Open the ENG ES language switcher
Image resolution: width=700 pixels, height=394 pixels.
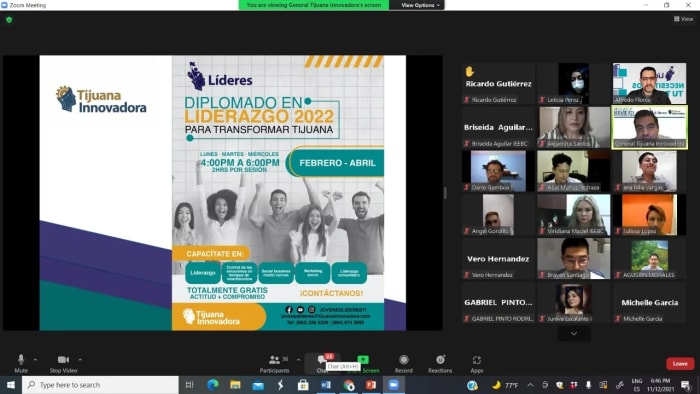(637, 385)
